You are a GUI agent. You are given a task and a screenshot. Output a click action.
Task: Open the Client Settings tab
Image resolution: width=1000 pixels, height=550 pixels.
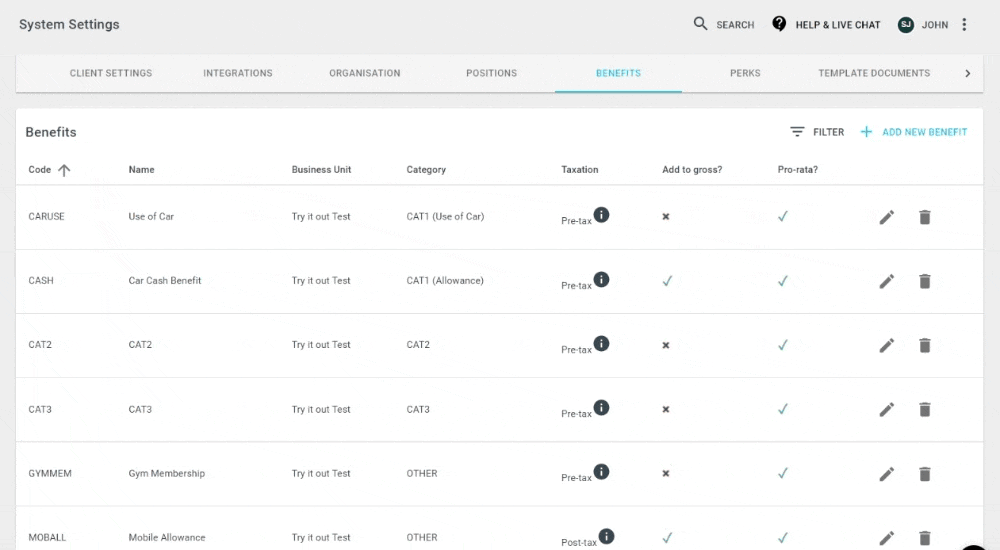[111, 73]
